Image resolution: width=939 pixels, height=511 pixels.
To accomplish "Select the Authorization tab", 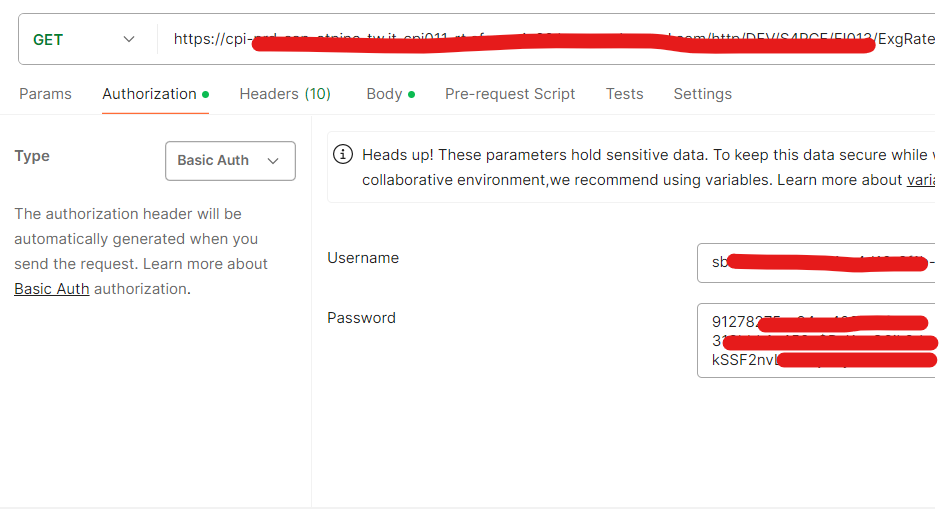I will point(149,94).
